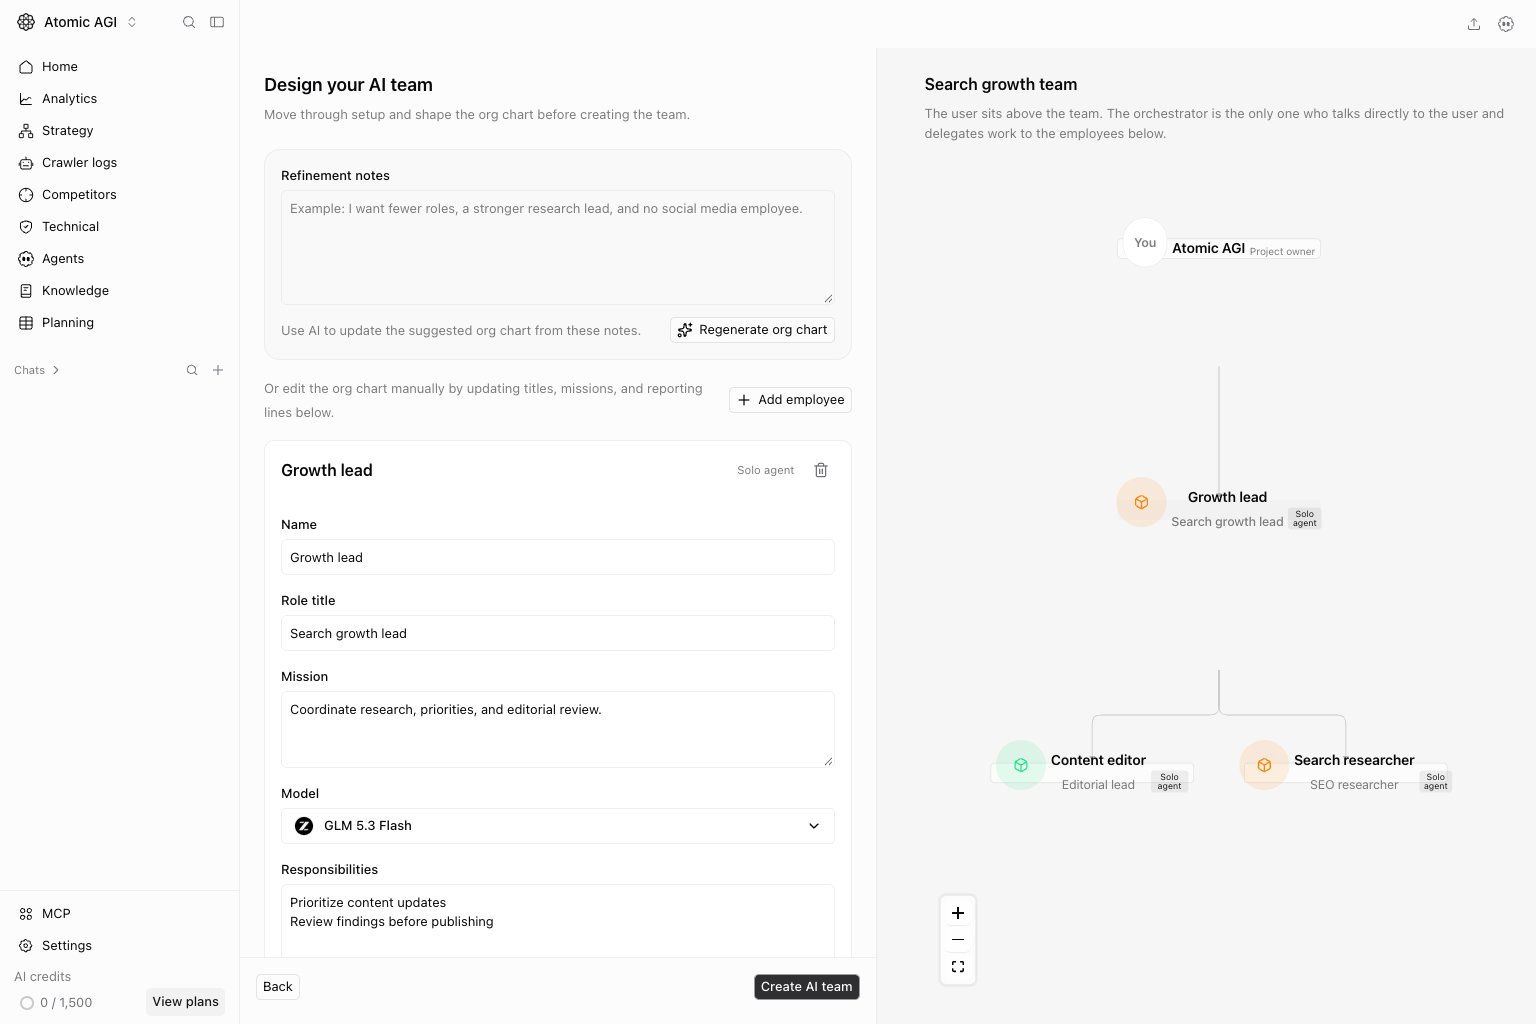1536x1024 pixels.
Task: Click the Knowledge book icon
Action: (x=26, y=291)
